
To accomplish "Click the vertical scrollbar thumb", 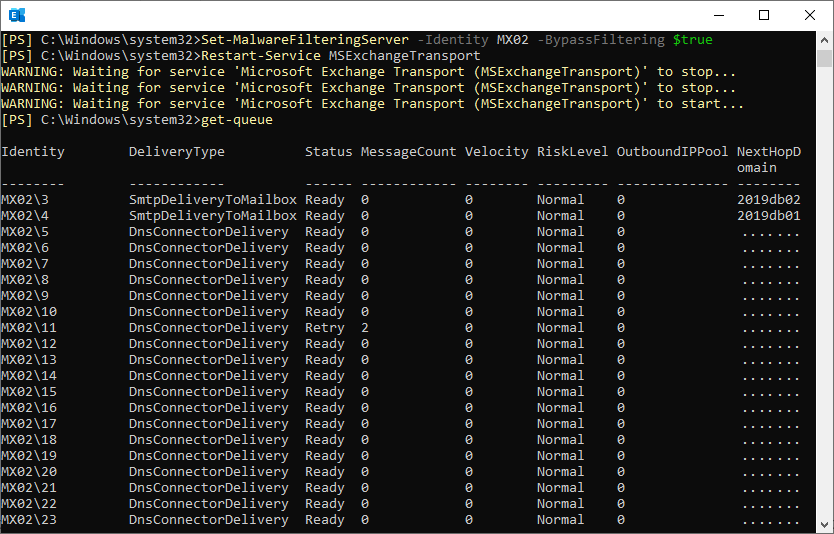I will (x=824, y=59).
